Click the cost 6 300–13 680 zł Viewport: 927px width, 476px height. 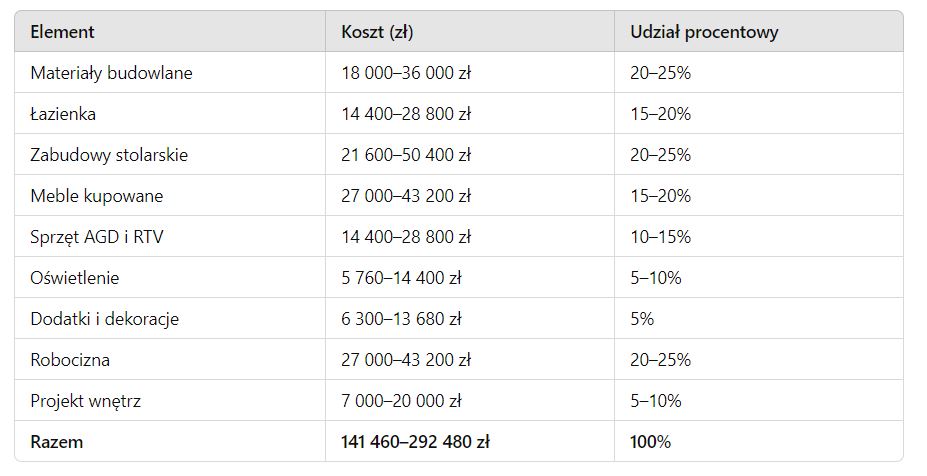(401, 319)
